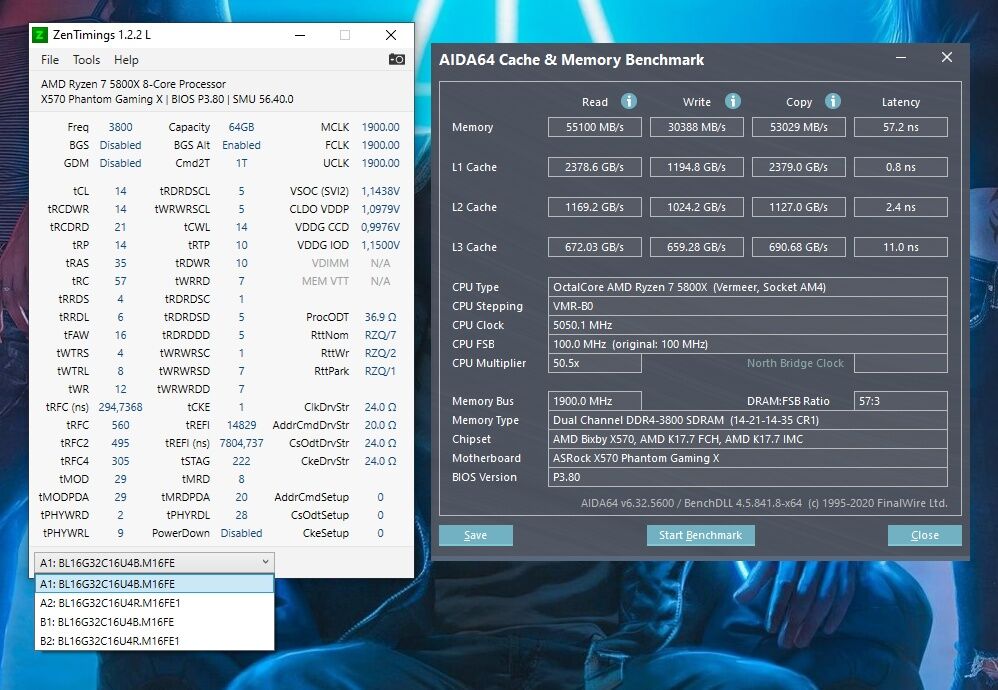Screen dimensions: 998x690
Task: Click the tREFI value 14829
Action: tap(241, 425)
